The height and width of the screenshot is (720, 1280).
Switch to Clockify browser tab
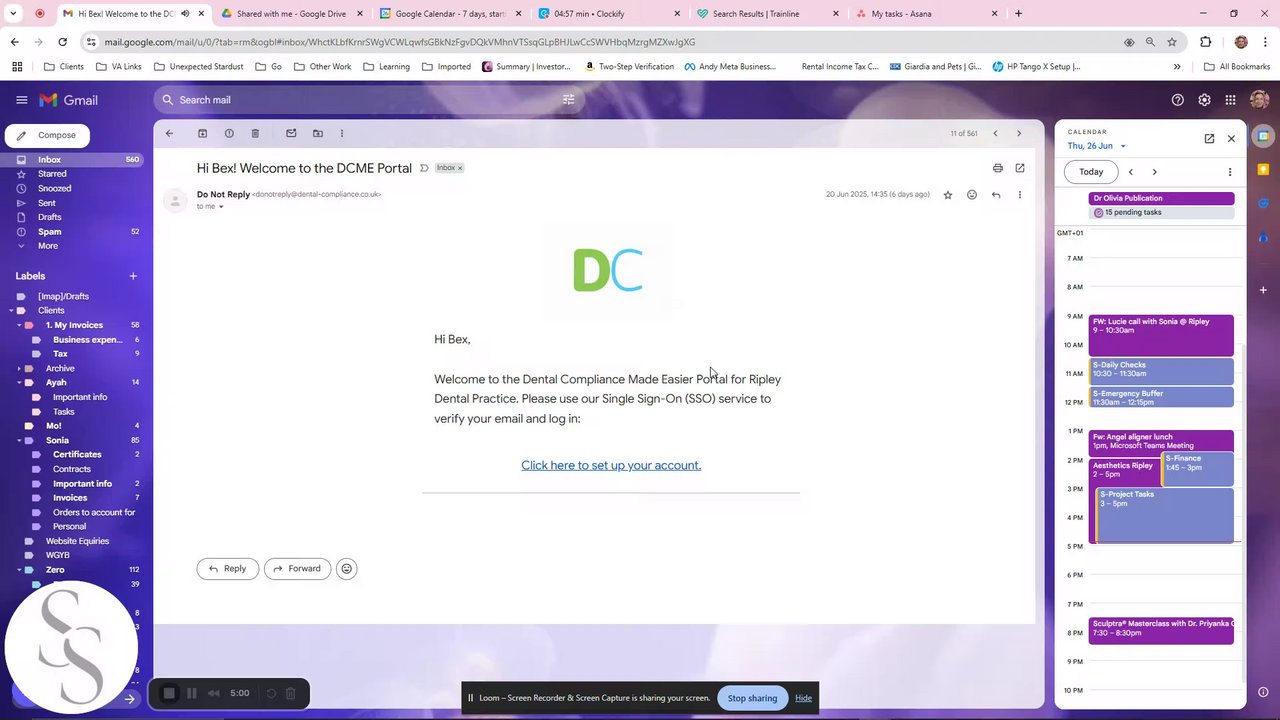click(610, 14)
